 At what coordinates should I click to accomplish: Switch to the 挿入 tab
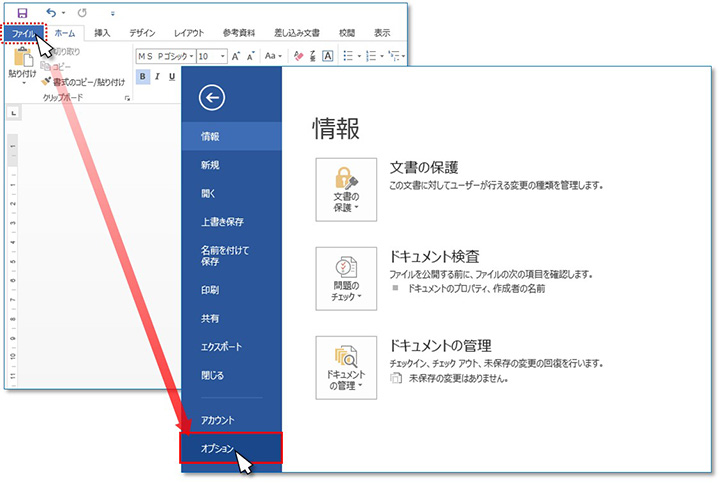pyautogui.click(x=102, y=33)
